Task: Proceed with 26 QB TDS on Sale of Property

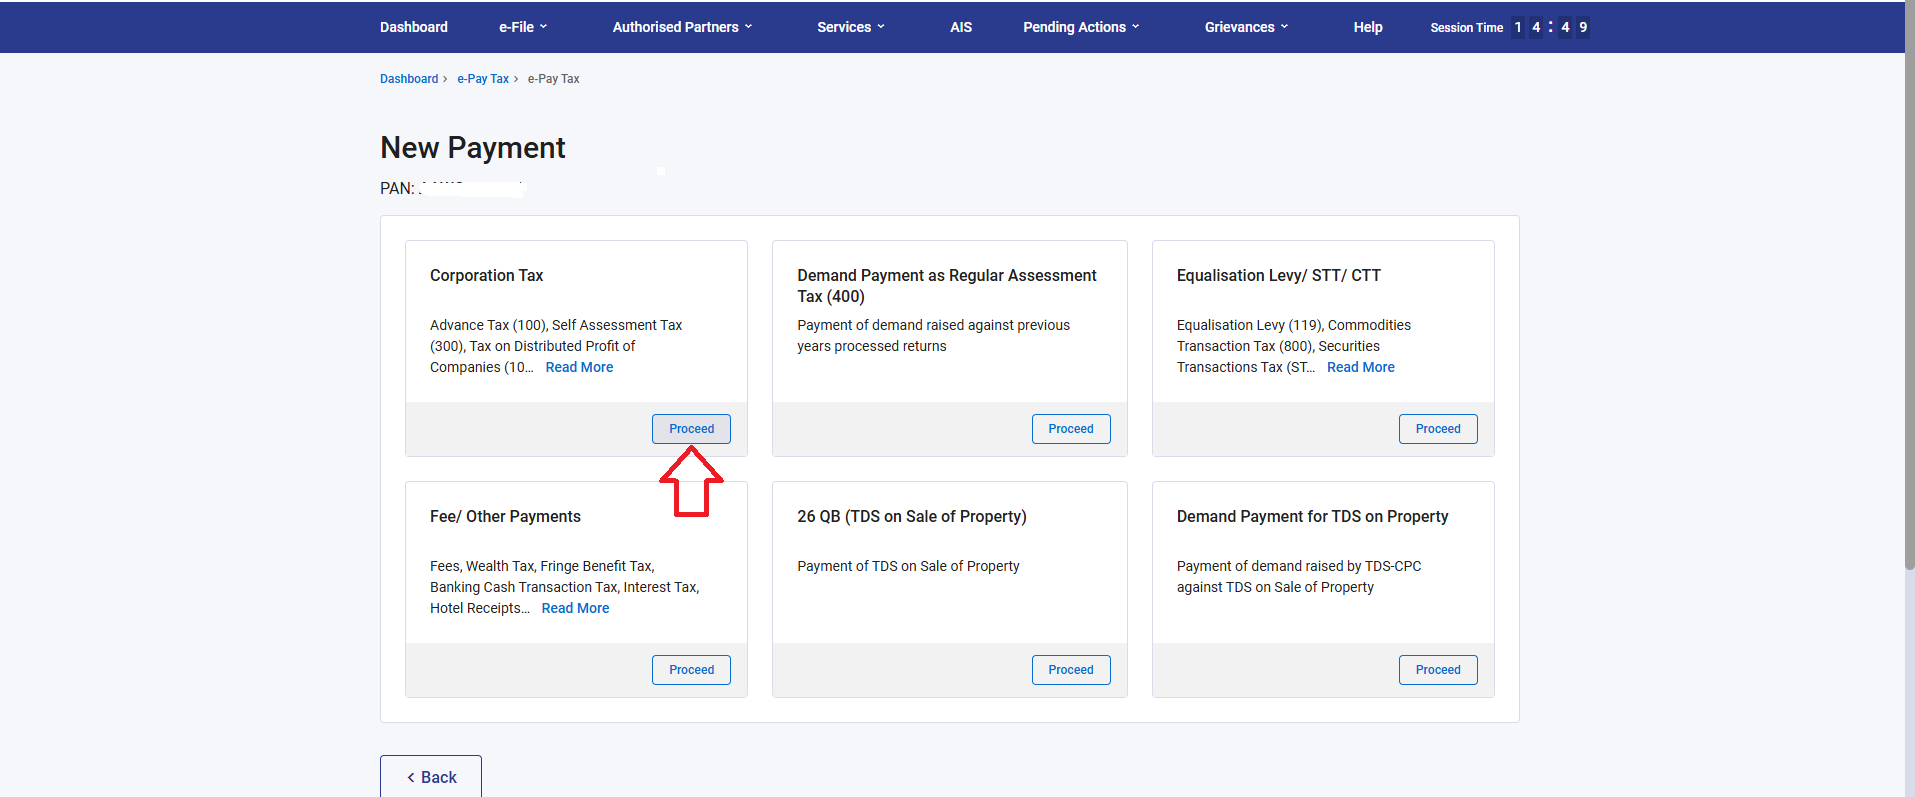Action: [x=1071, y=670]
